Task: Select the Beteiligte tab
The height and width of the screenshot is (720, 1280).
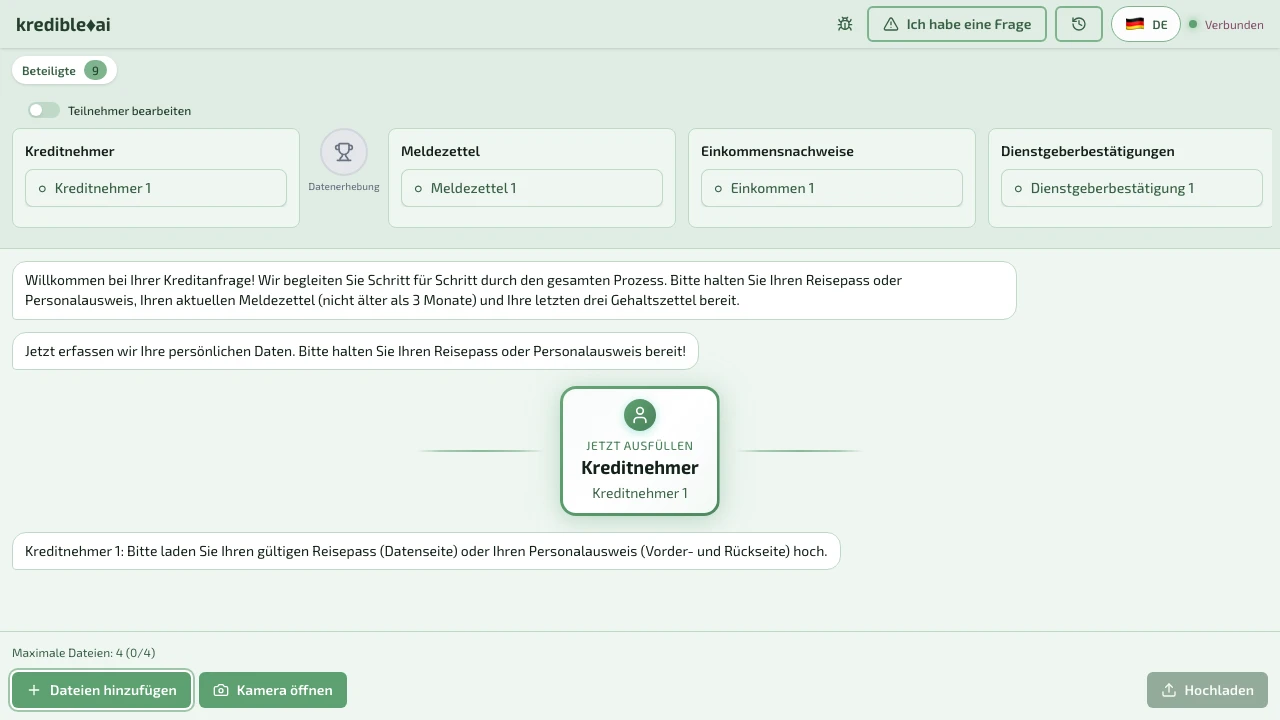Action: point(64,70)
